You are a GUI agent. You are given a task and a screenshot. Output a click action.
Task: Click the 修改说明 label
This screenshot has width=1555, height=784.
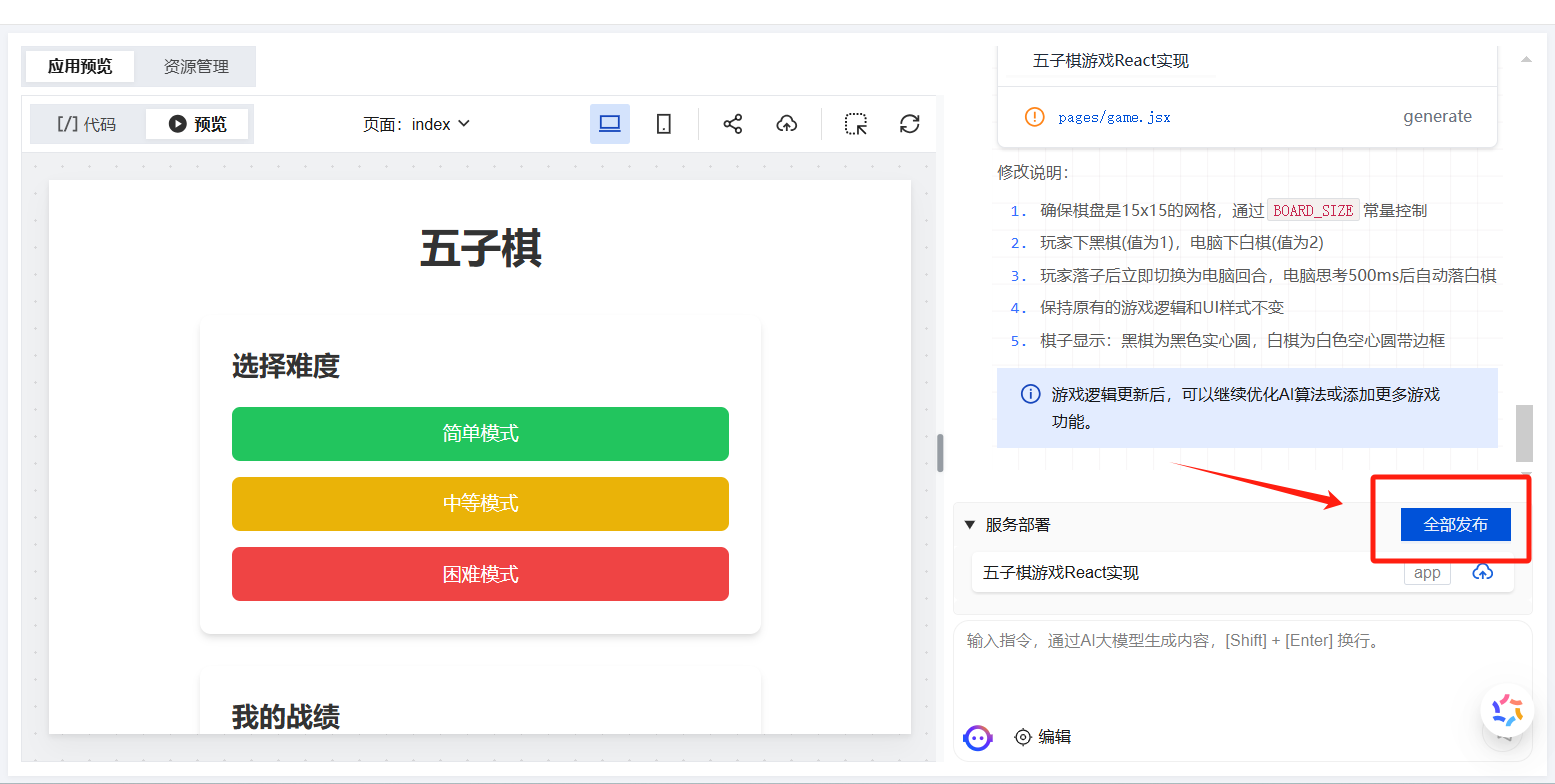pos(1033,172)
